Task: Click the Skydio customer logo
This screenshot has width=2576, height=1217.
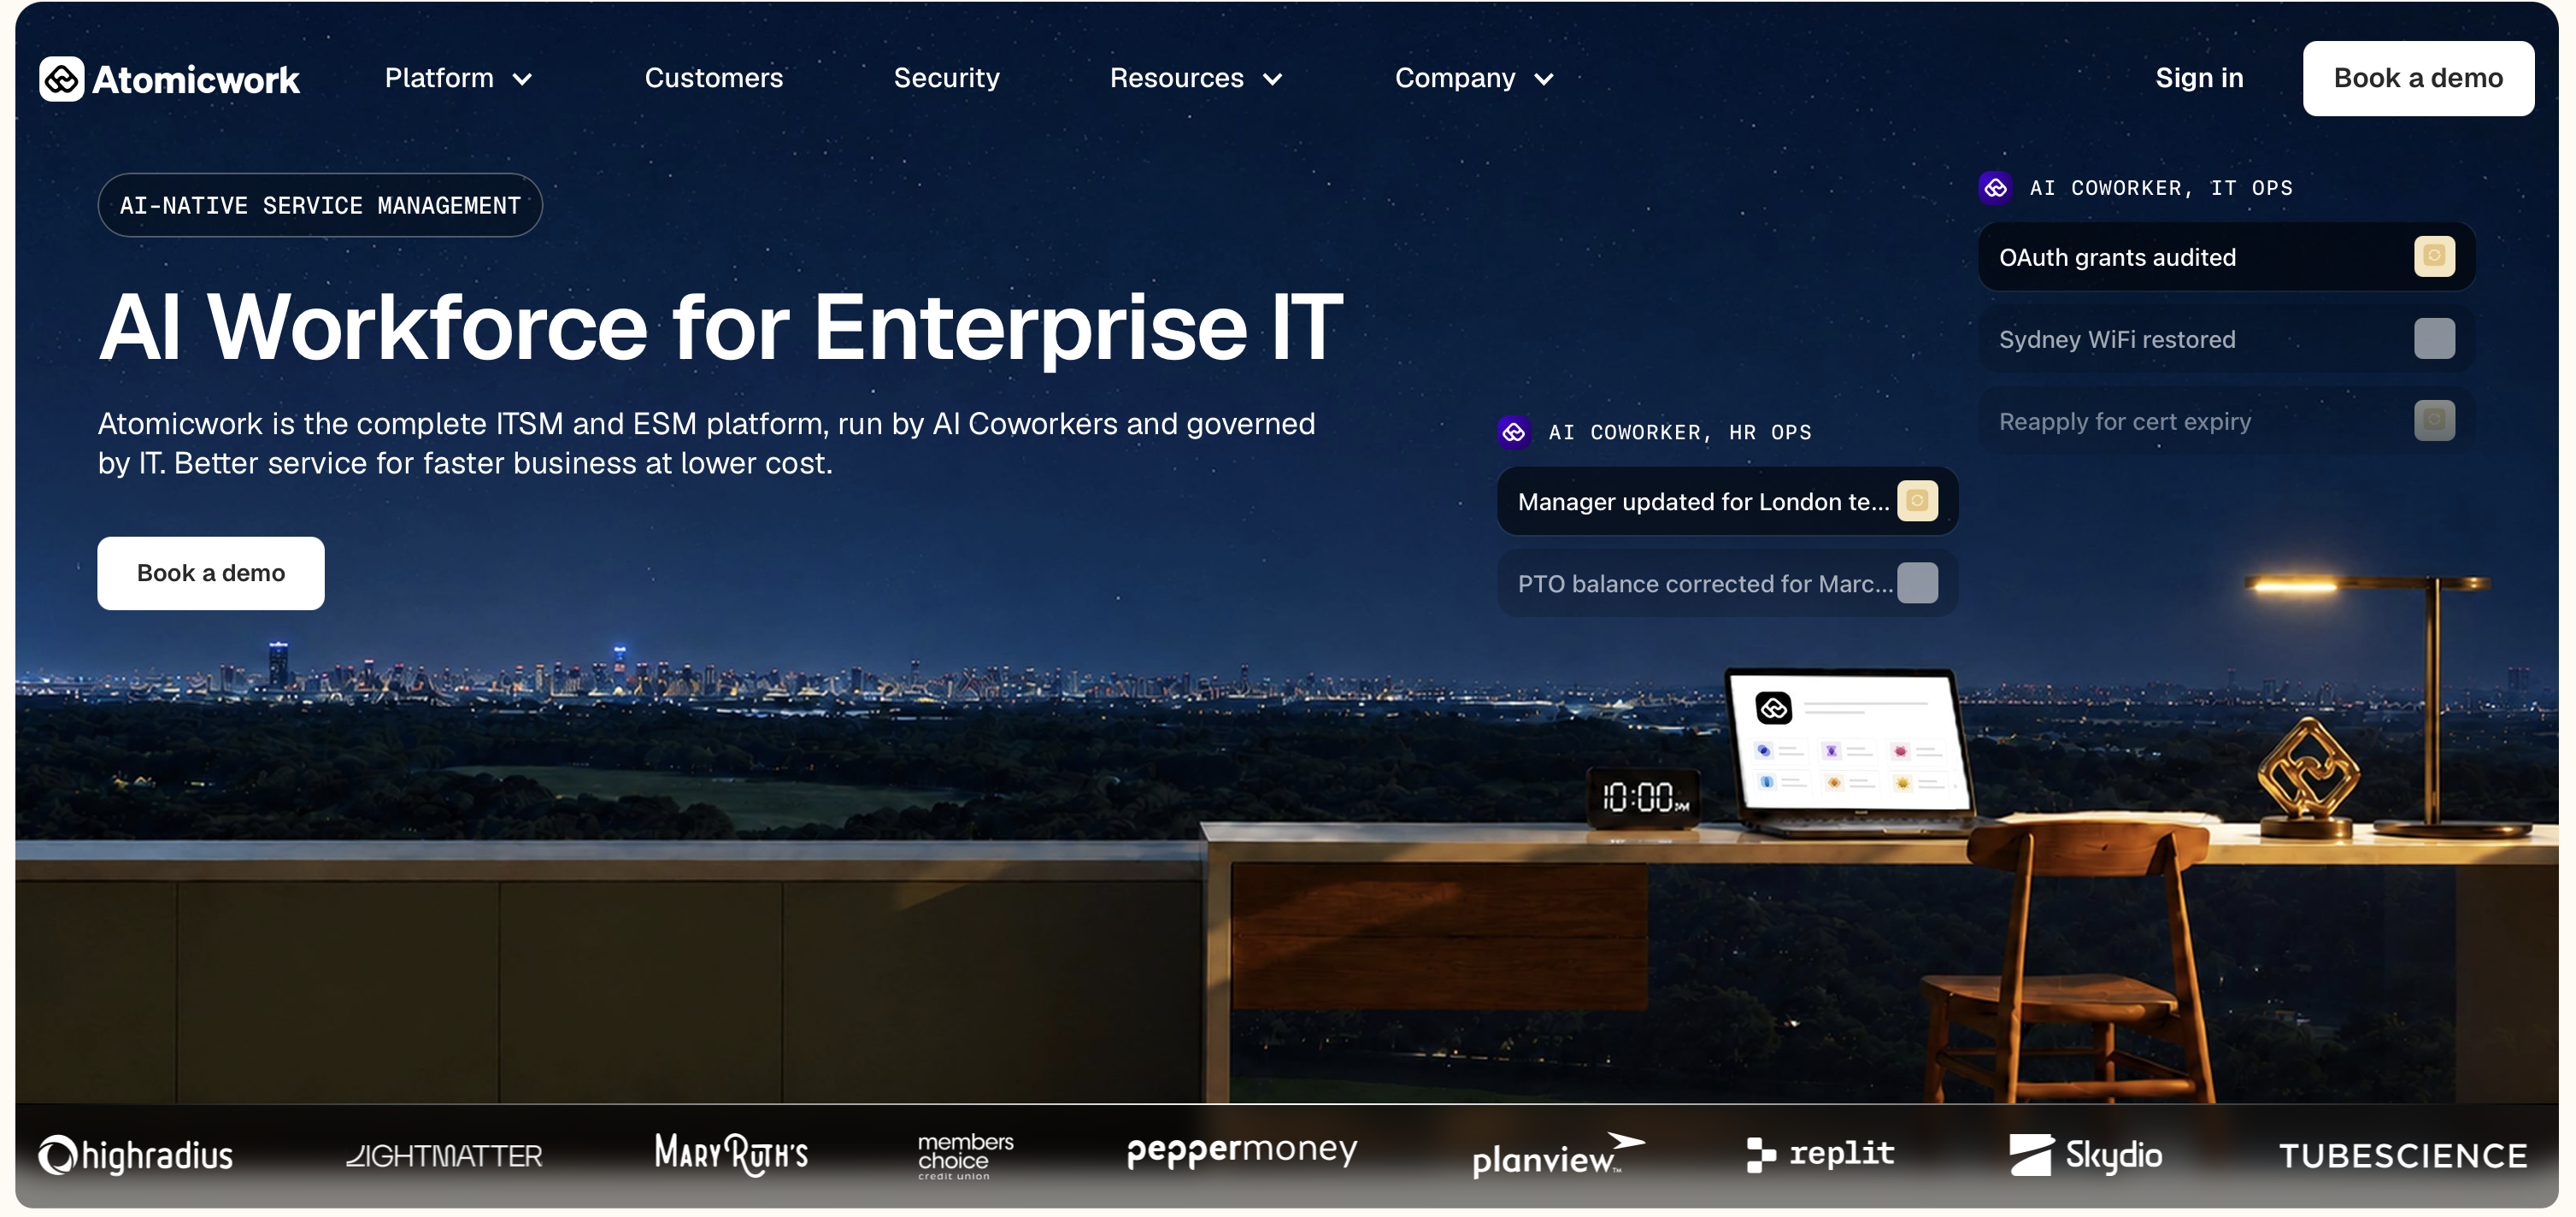Action: (x=2086, y=1155)
